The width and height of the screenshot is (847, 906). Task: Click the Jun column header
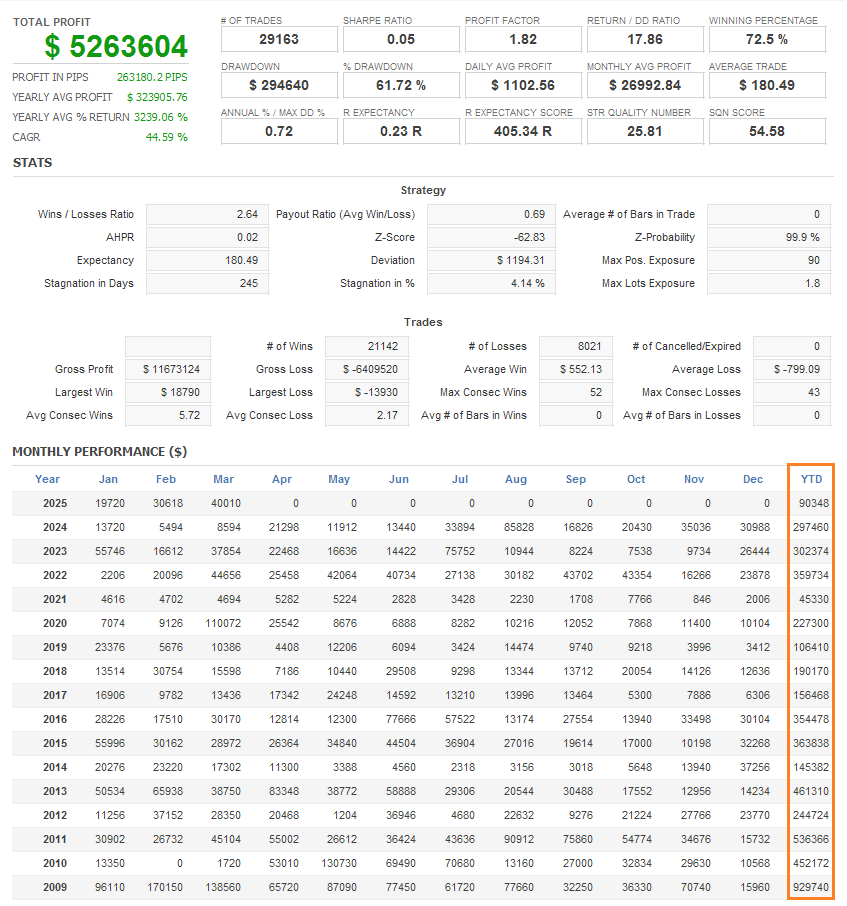click(399, 479)
